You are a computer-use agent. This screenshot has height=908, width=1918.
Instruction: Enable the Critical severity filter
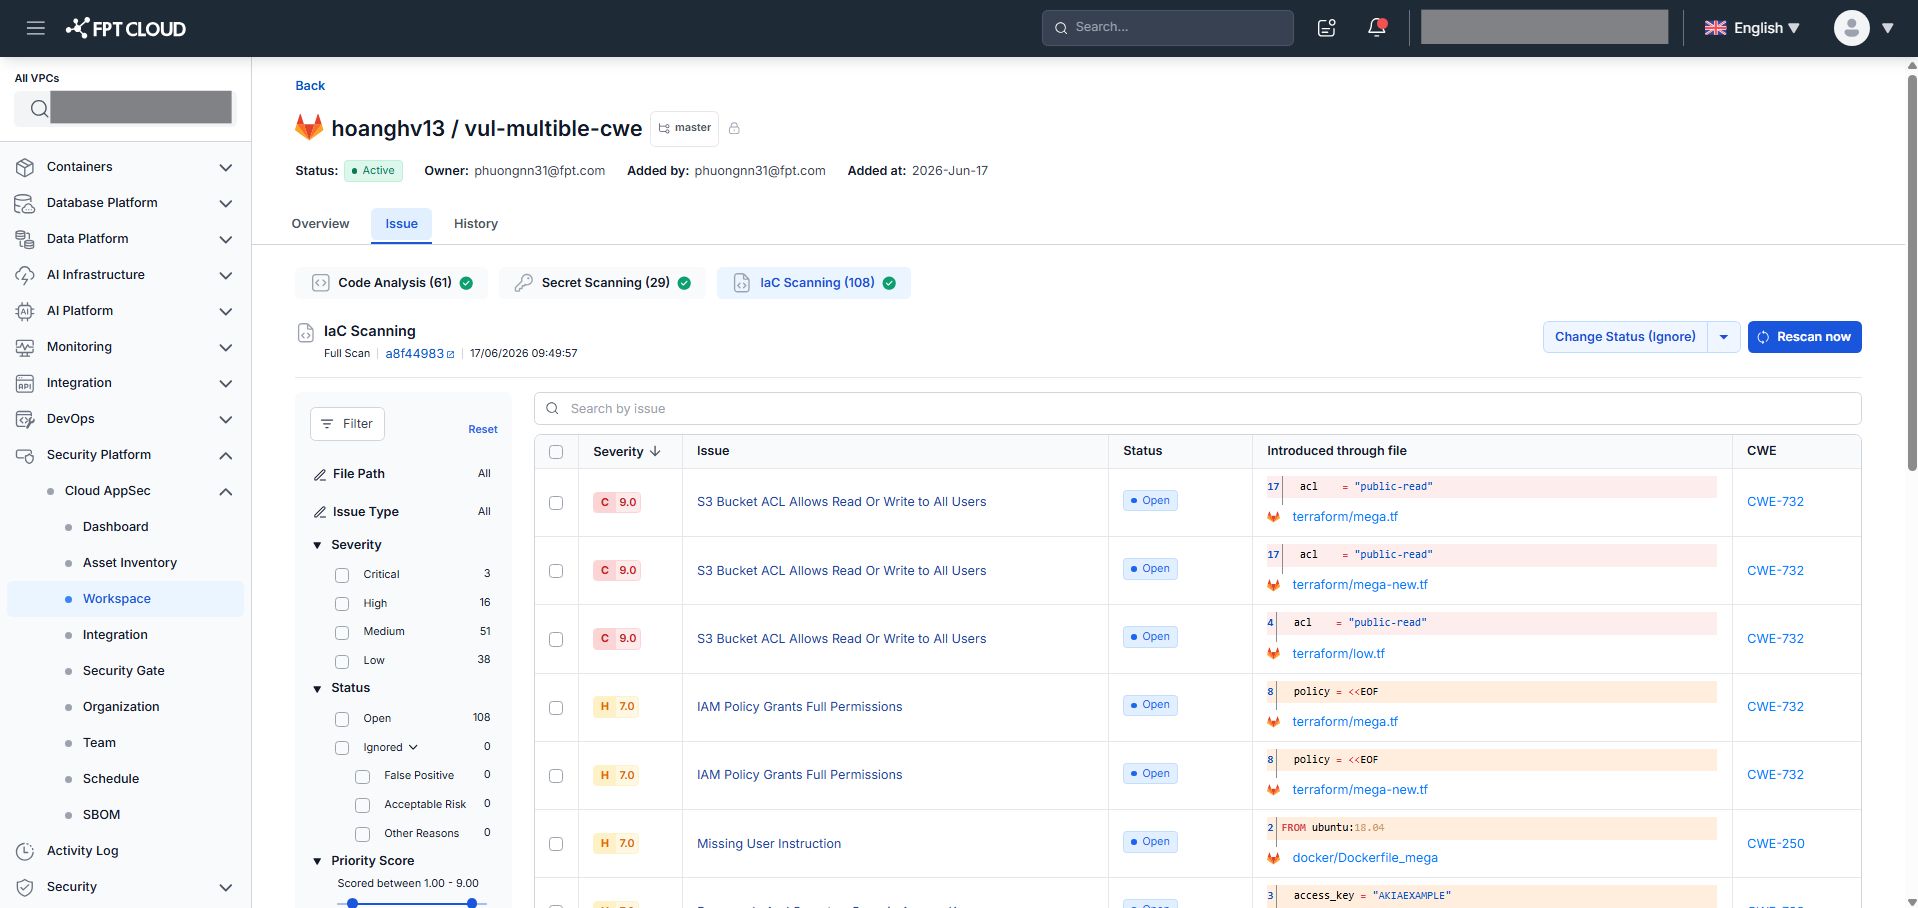[x=342, y=575]
